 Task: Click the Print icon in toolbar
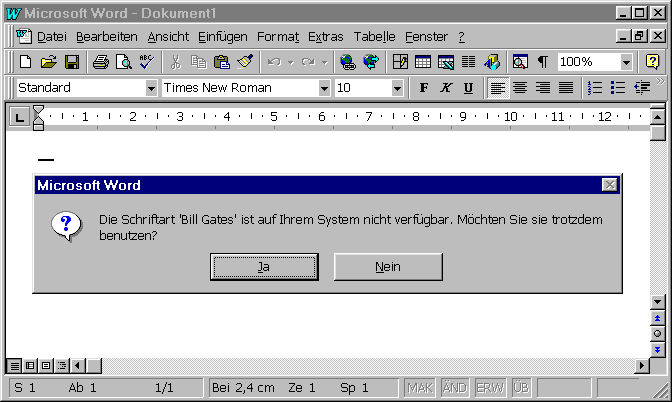pyautogui.click(x=101, y=62)
